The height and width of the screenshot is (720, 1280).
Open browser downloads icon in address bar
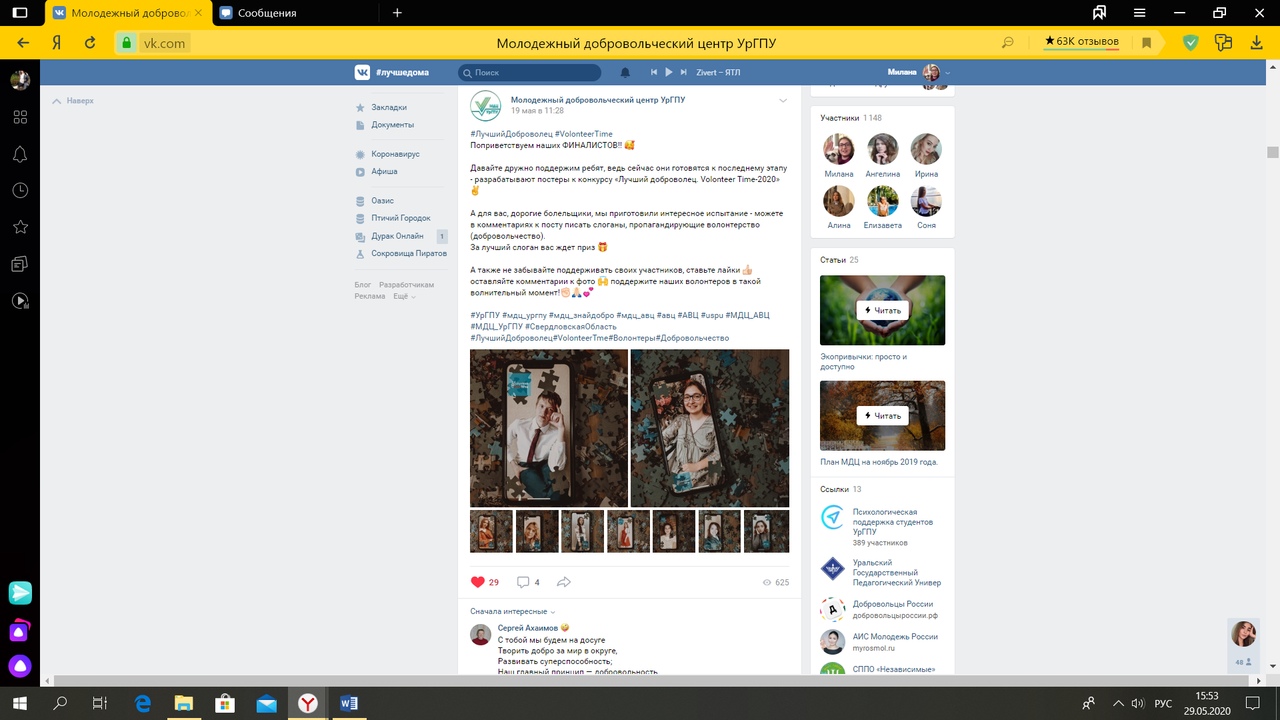[x=1257, y=43]
